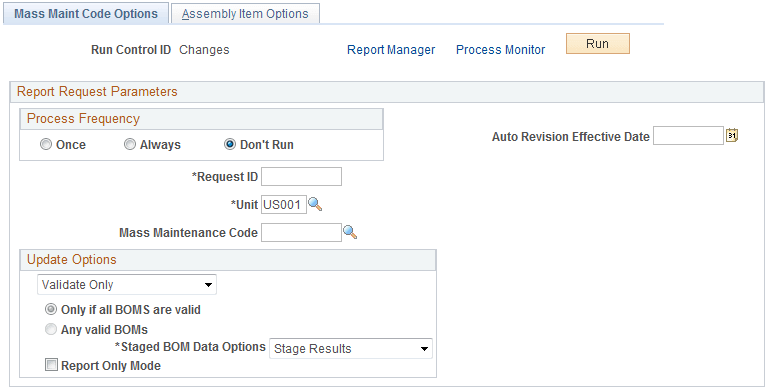Screen dimensions: 774x392
Task: Open the Validate Only update options dropdown
Action: point(127,285)
